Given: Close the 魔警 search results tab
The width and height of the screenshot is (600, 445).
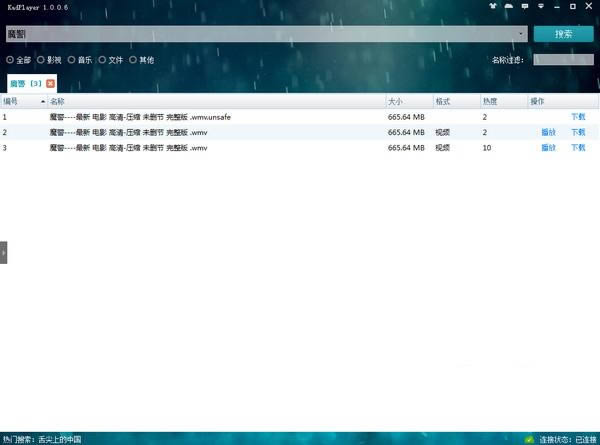Looking at the screenshot, I should [50, 83].
